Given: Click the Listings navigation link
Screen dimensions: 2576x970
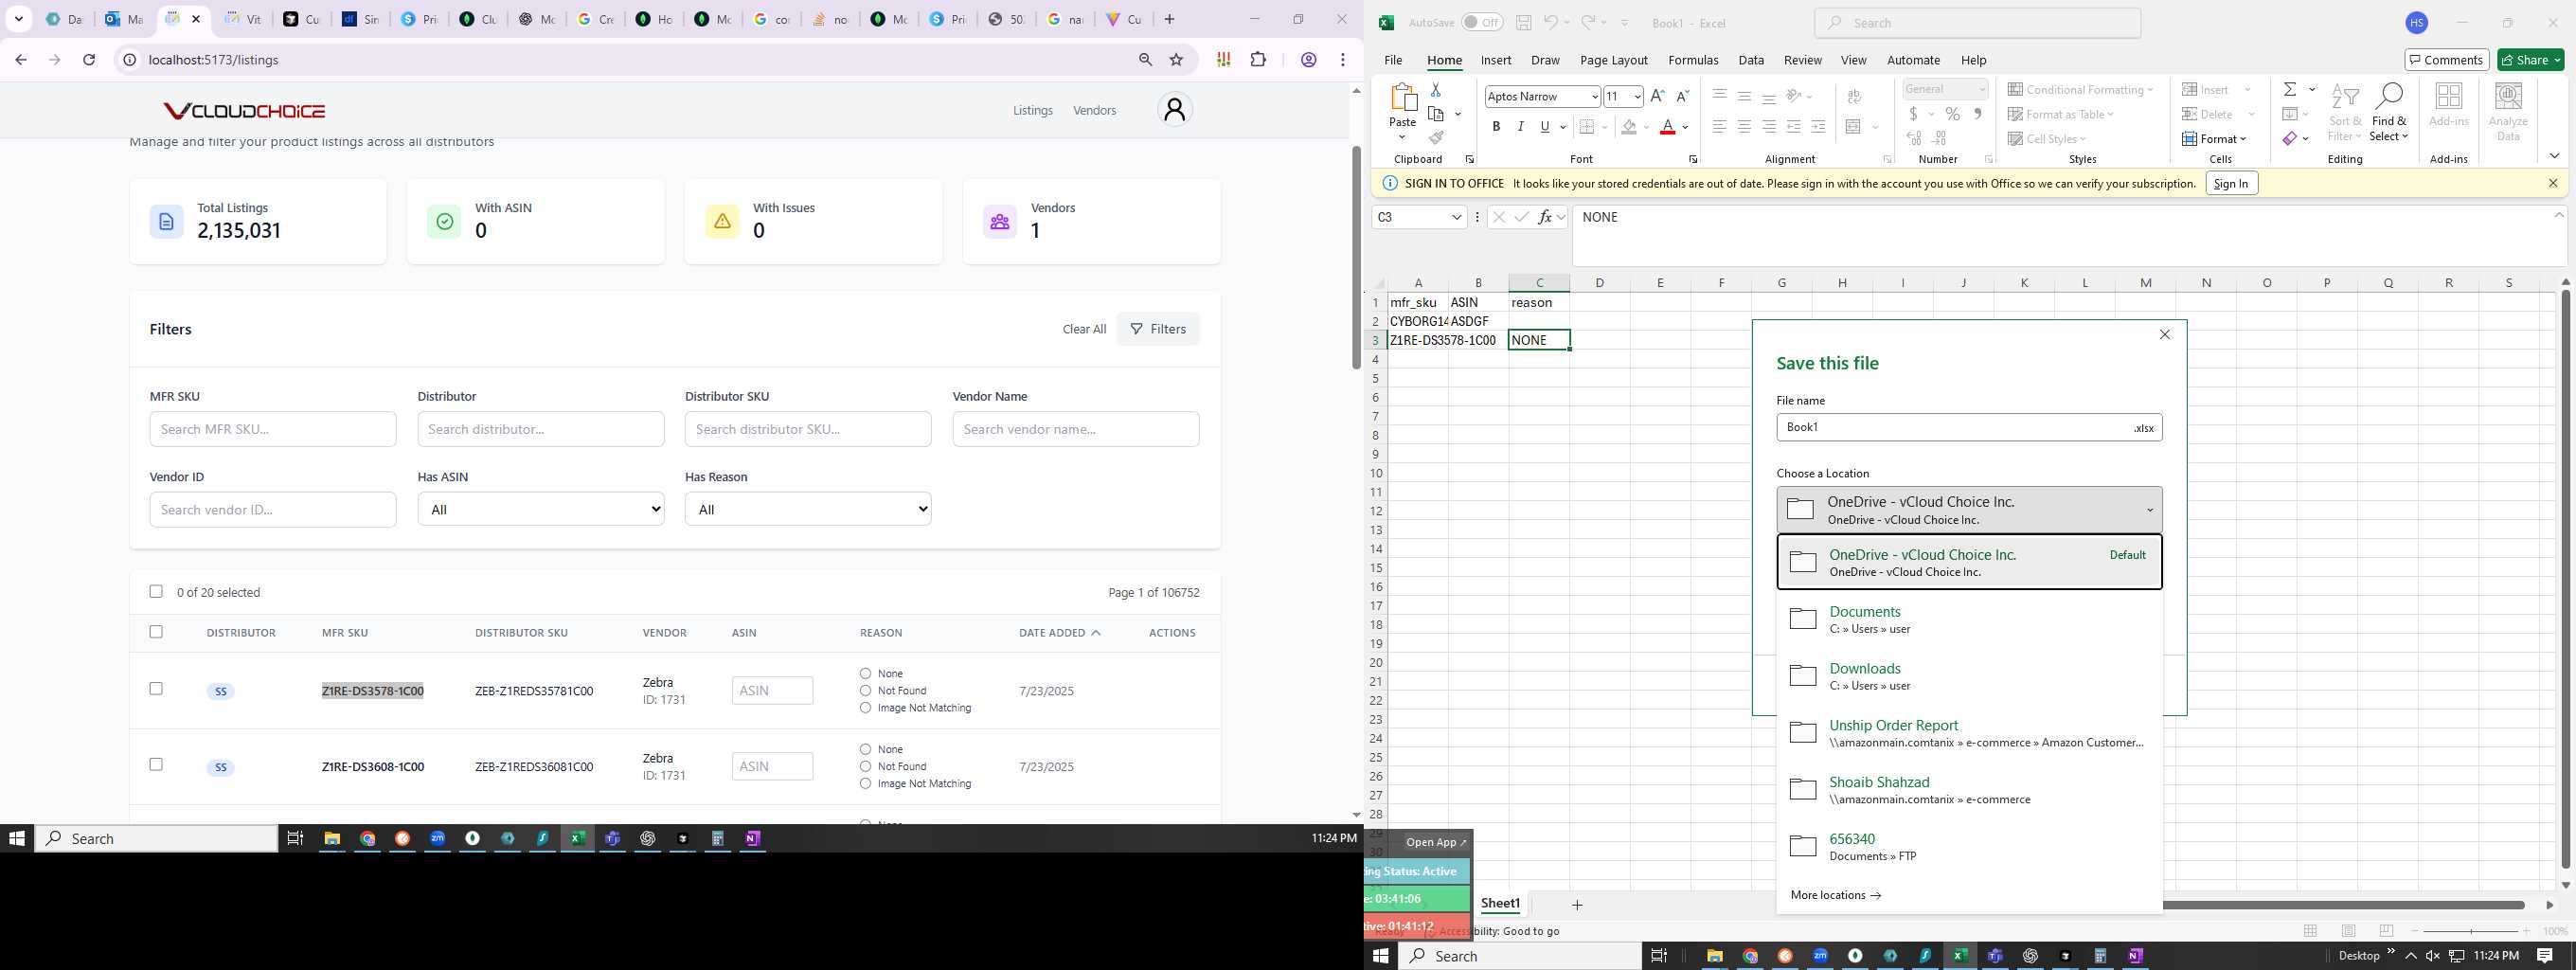Looking at the screenshot, I should tap(1032, 110).
